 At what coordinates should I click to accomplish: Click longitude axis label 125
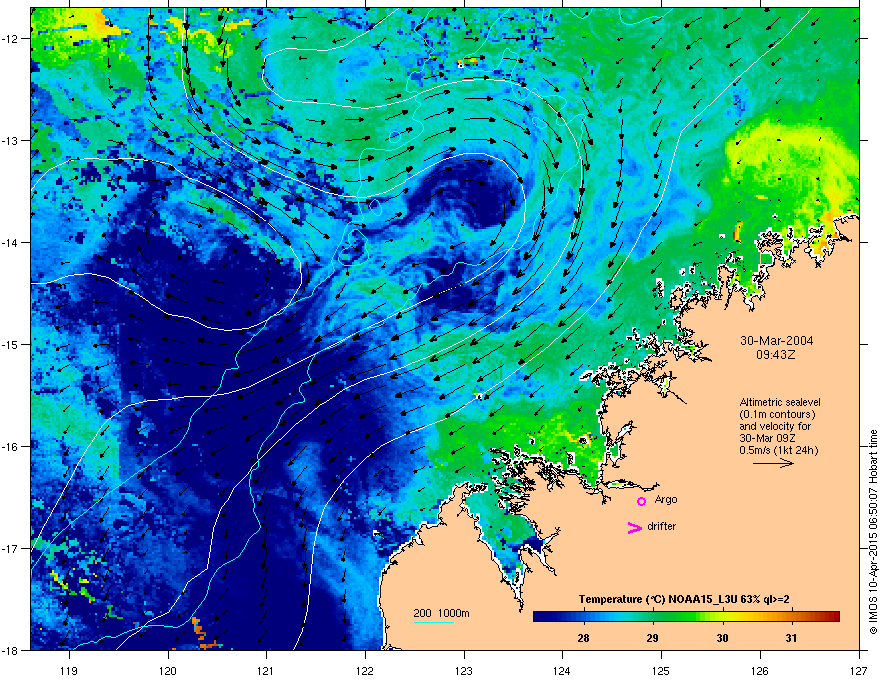[x=661, y=670]
